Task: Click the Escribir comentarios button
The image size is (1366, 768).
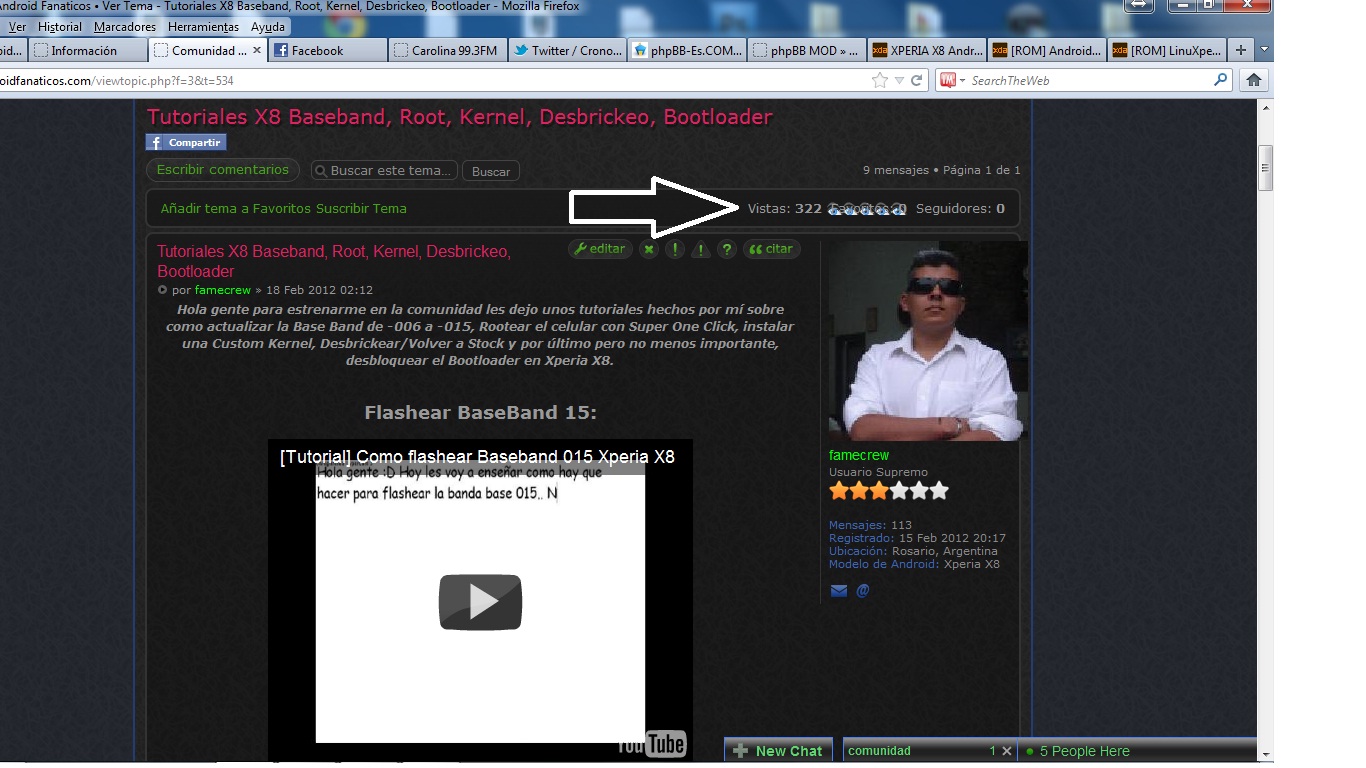Action: pyautogui.click(x=222, y=170)
